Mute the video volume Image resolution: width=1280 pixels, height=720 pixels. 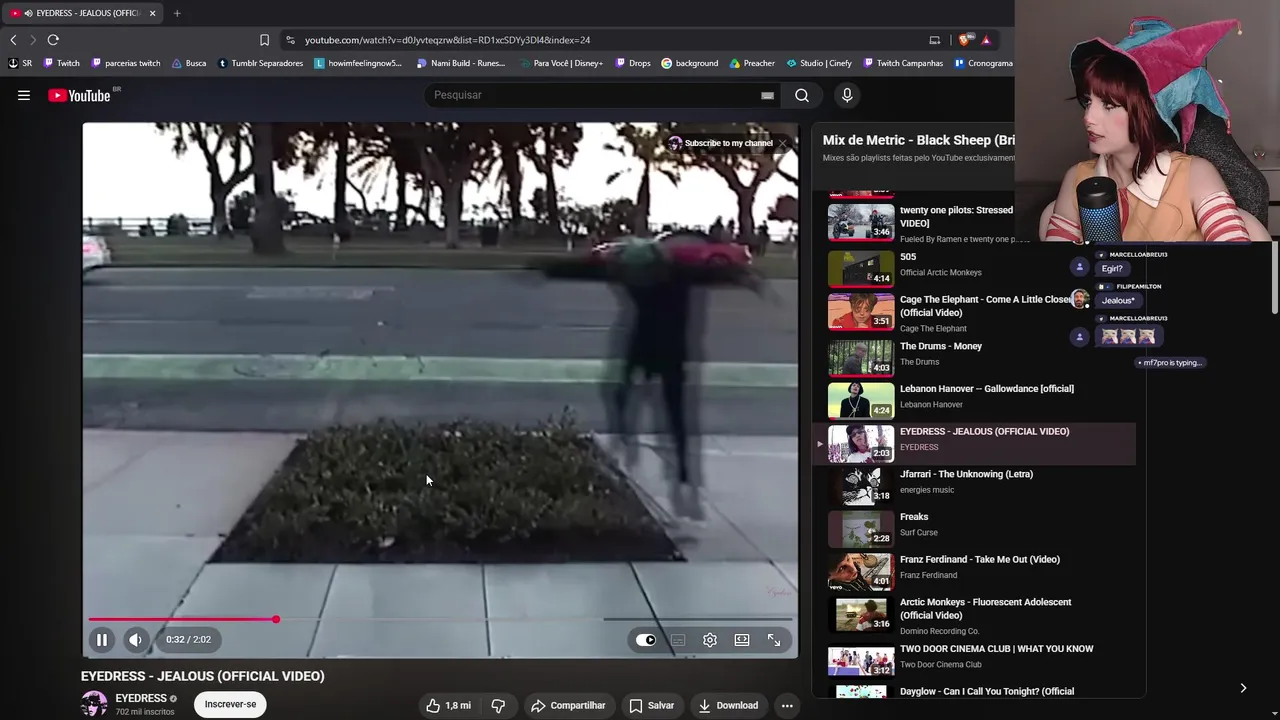[x=136, y=640]
